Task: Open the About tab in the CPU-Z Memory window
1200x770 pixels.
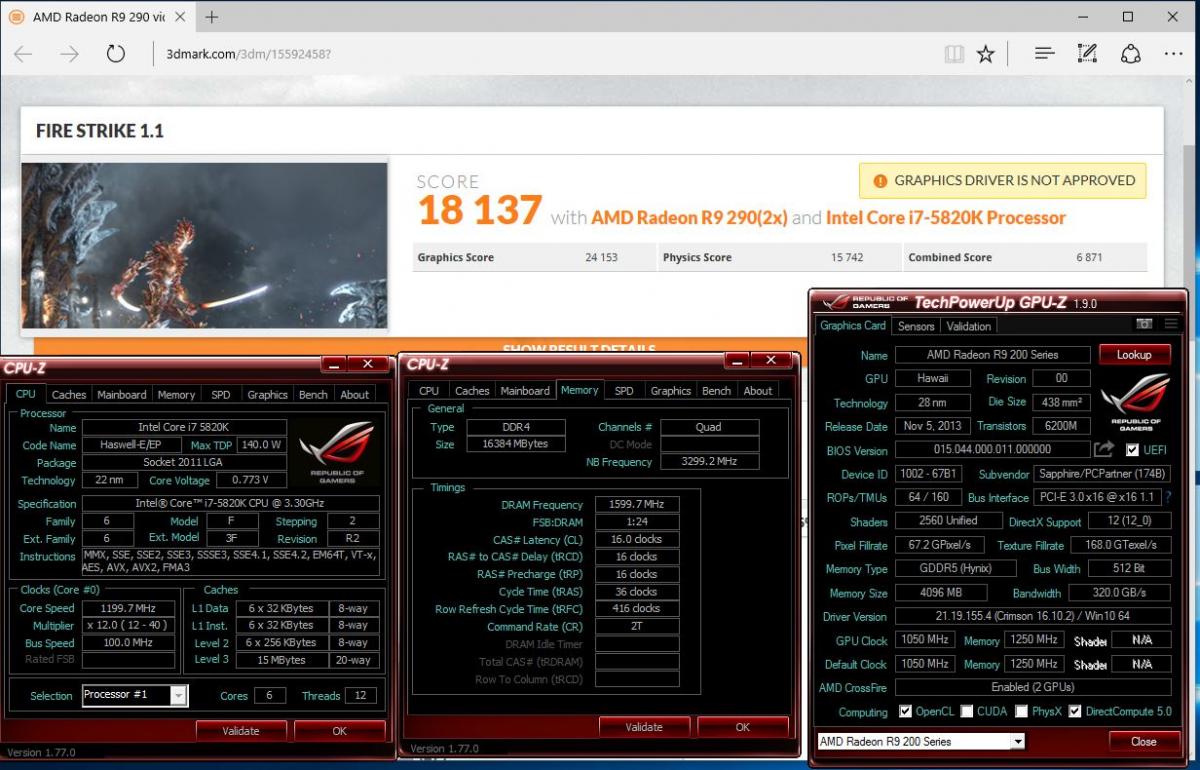Action: coord(757,391)
